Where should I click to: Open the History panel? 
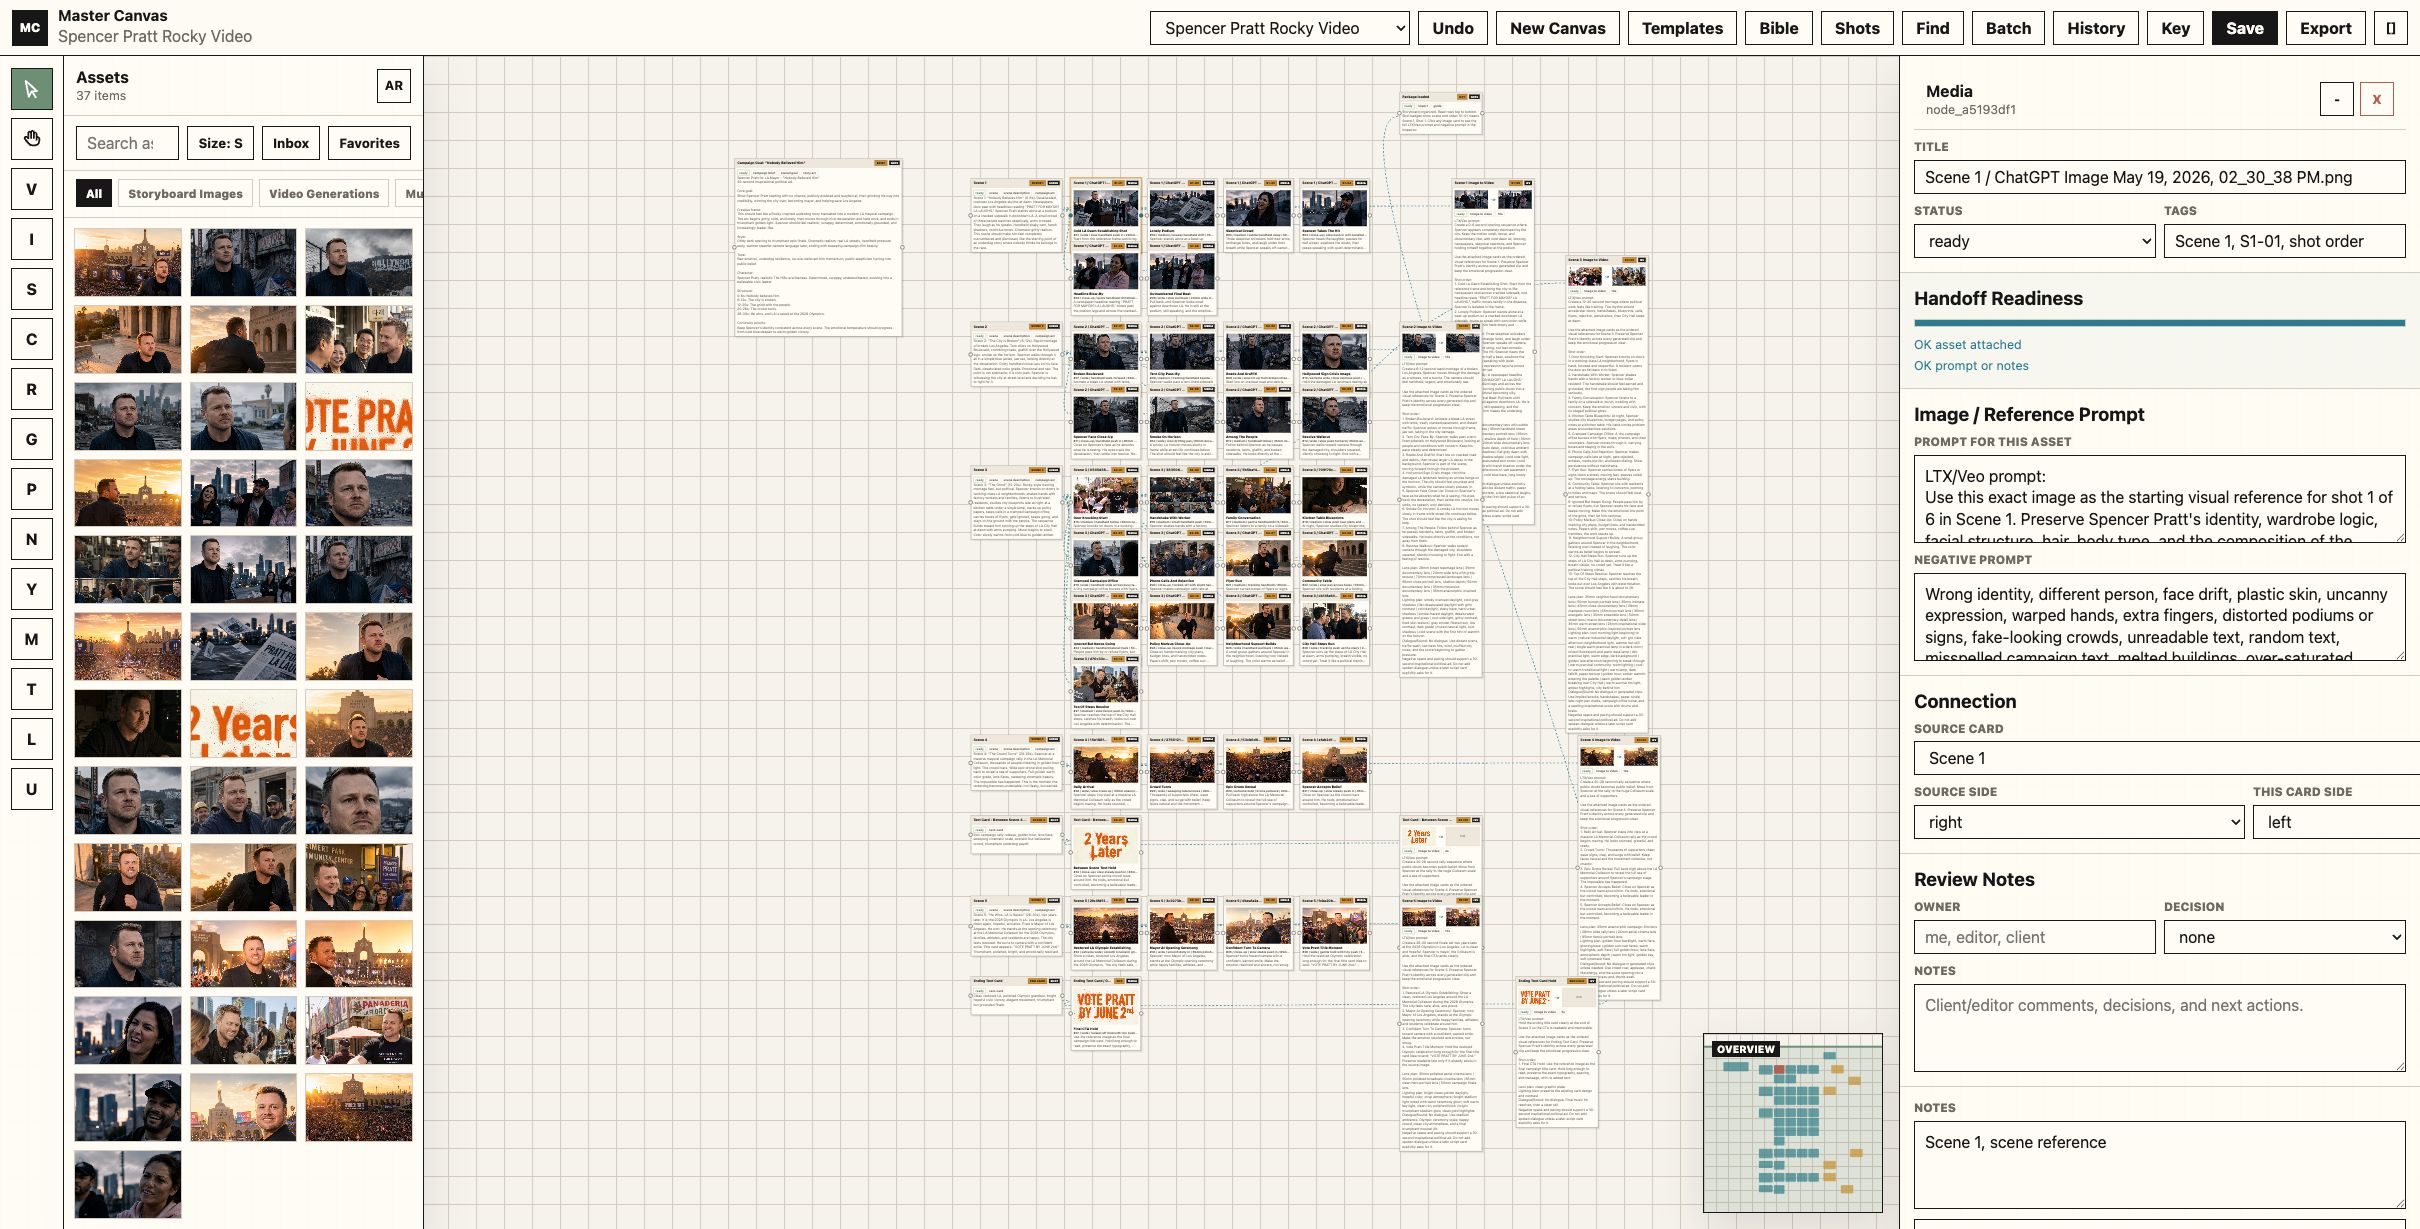[2096, 28]
